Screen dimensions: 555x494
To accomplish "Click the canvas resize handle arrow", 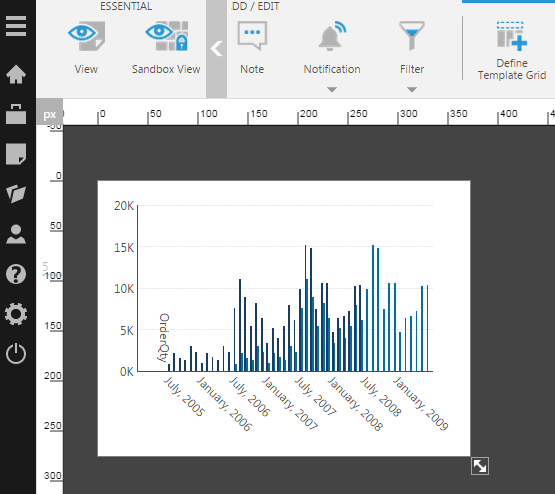I will pos(480,466).
